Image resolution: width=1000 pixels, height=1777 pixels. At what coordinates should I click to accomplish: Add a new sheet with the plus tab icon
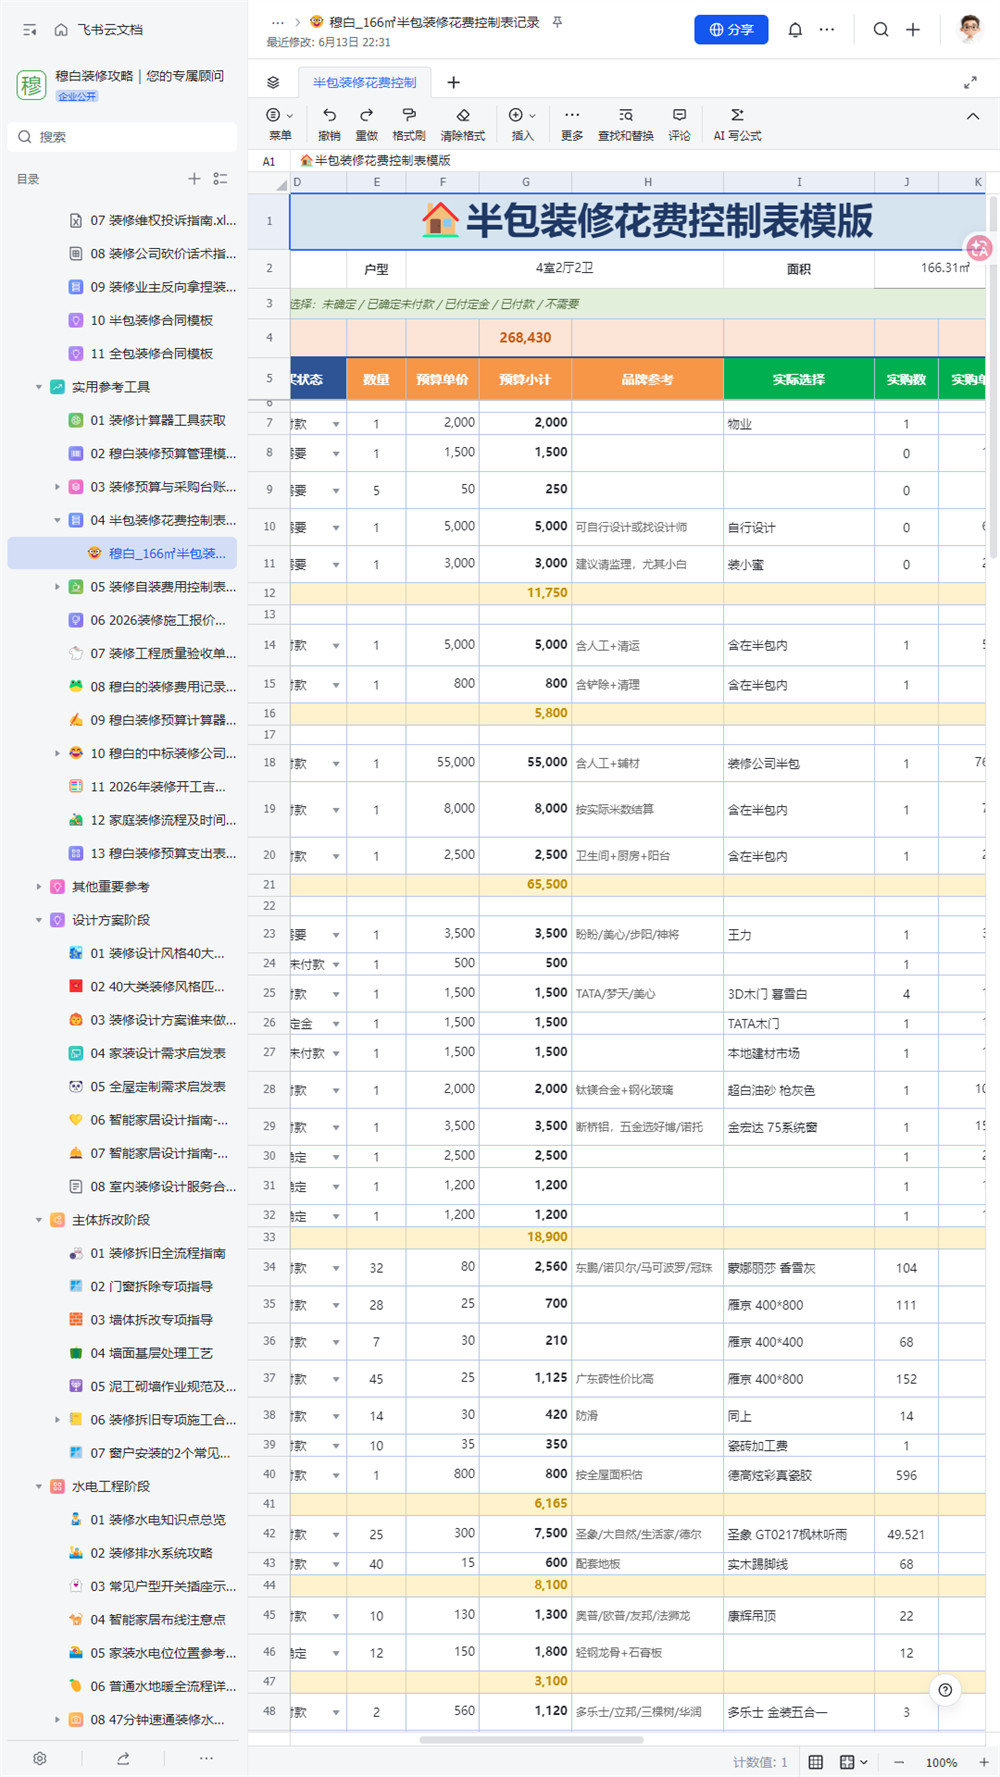453,82
